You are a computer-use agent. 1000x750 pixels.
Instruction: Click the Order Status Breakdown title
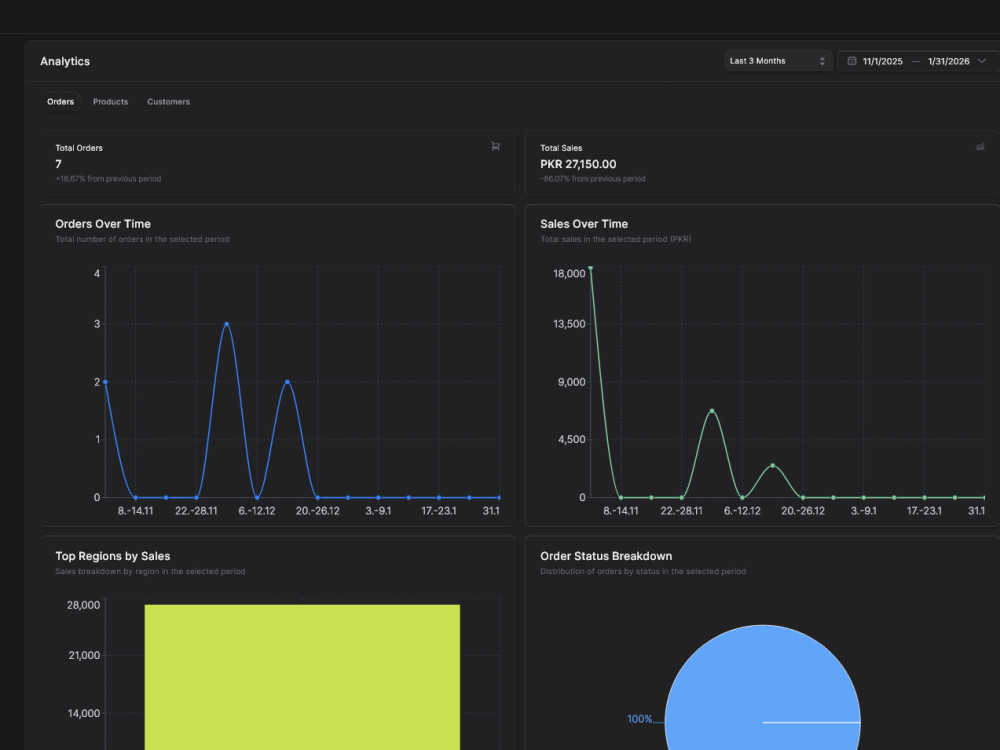coord(606,556)
